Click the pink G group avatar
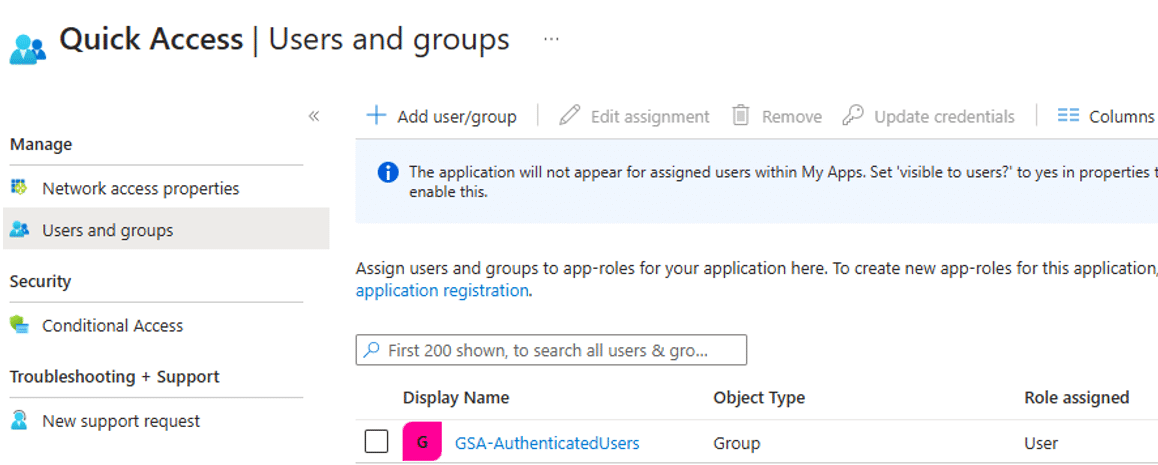Screen dimensions: 1158x465 point(422,441)
